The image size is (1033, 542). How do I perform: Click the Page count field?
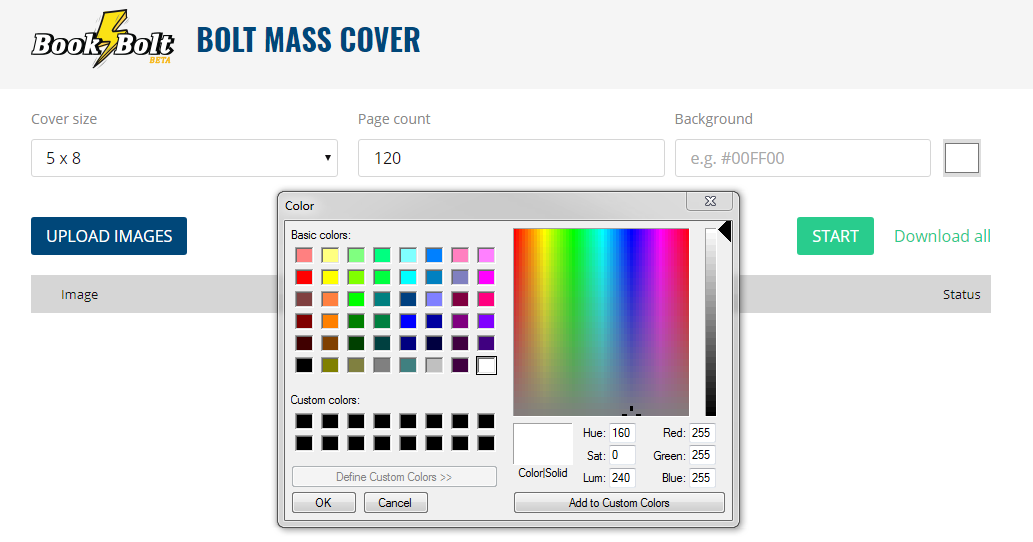pos(511,158)
